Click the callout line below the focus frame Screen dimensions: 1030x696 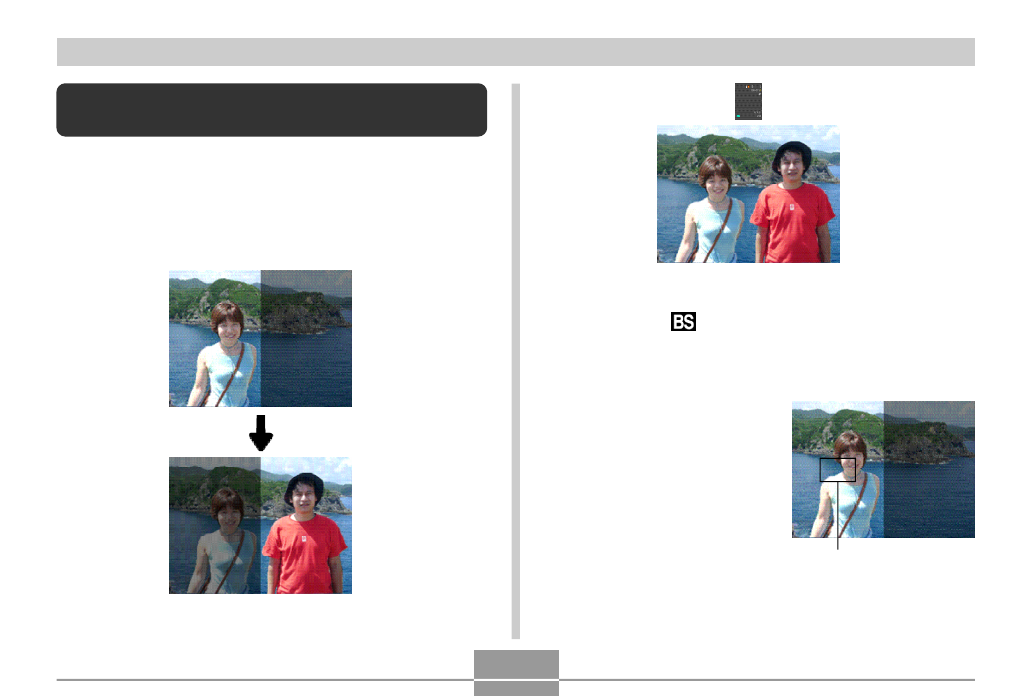pos(838,515)
